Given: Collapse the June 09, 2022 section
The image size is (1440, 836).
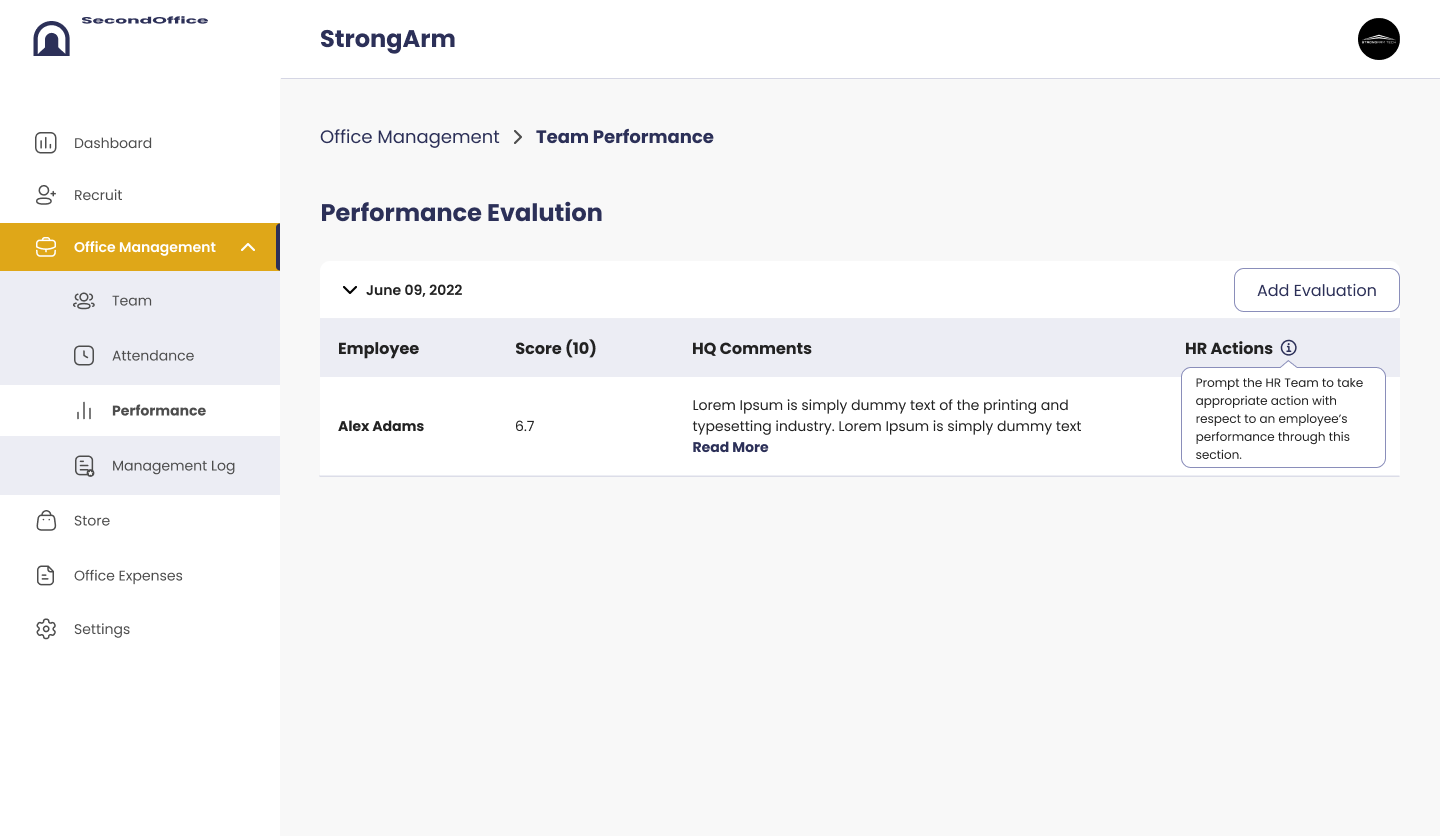Looking at the screenshot, I should 350,290.
